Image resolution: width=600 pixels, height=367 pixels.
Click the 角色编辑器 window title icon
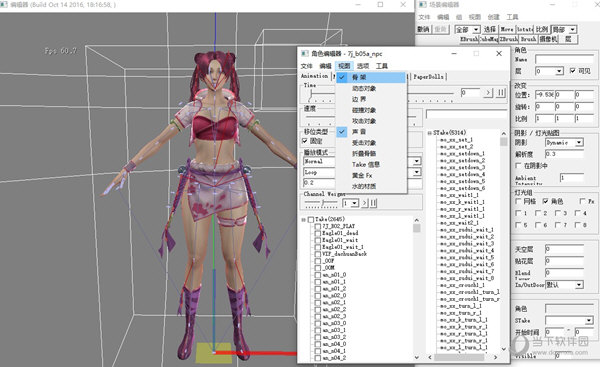(x=305, y=54)
